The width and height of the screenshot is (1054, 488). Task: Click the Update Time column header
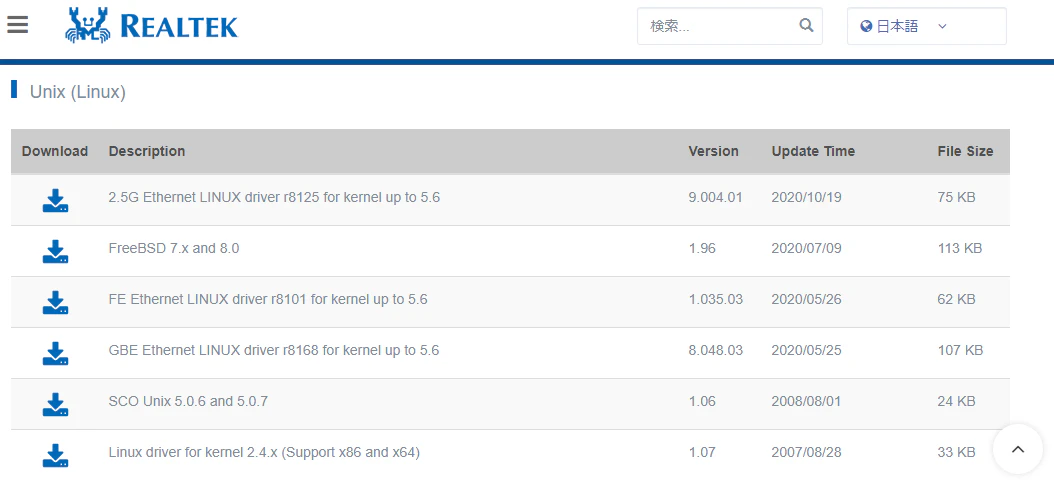click(813, 151)
